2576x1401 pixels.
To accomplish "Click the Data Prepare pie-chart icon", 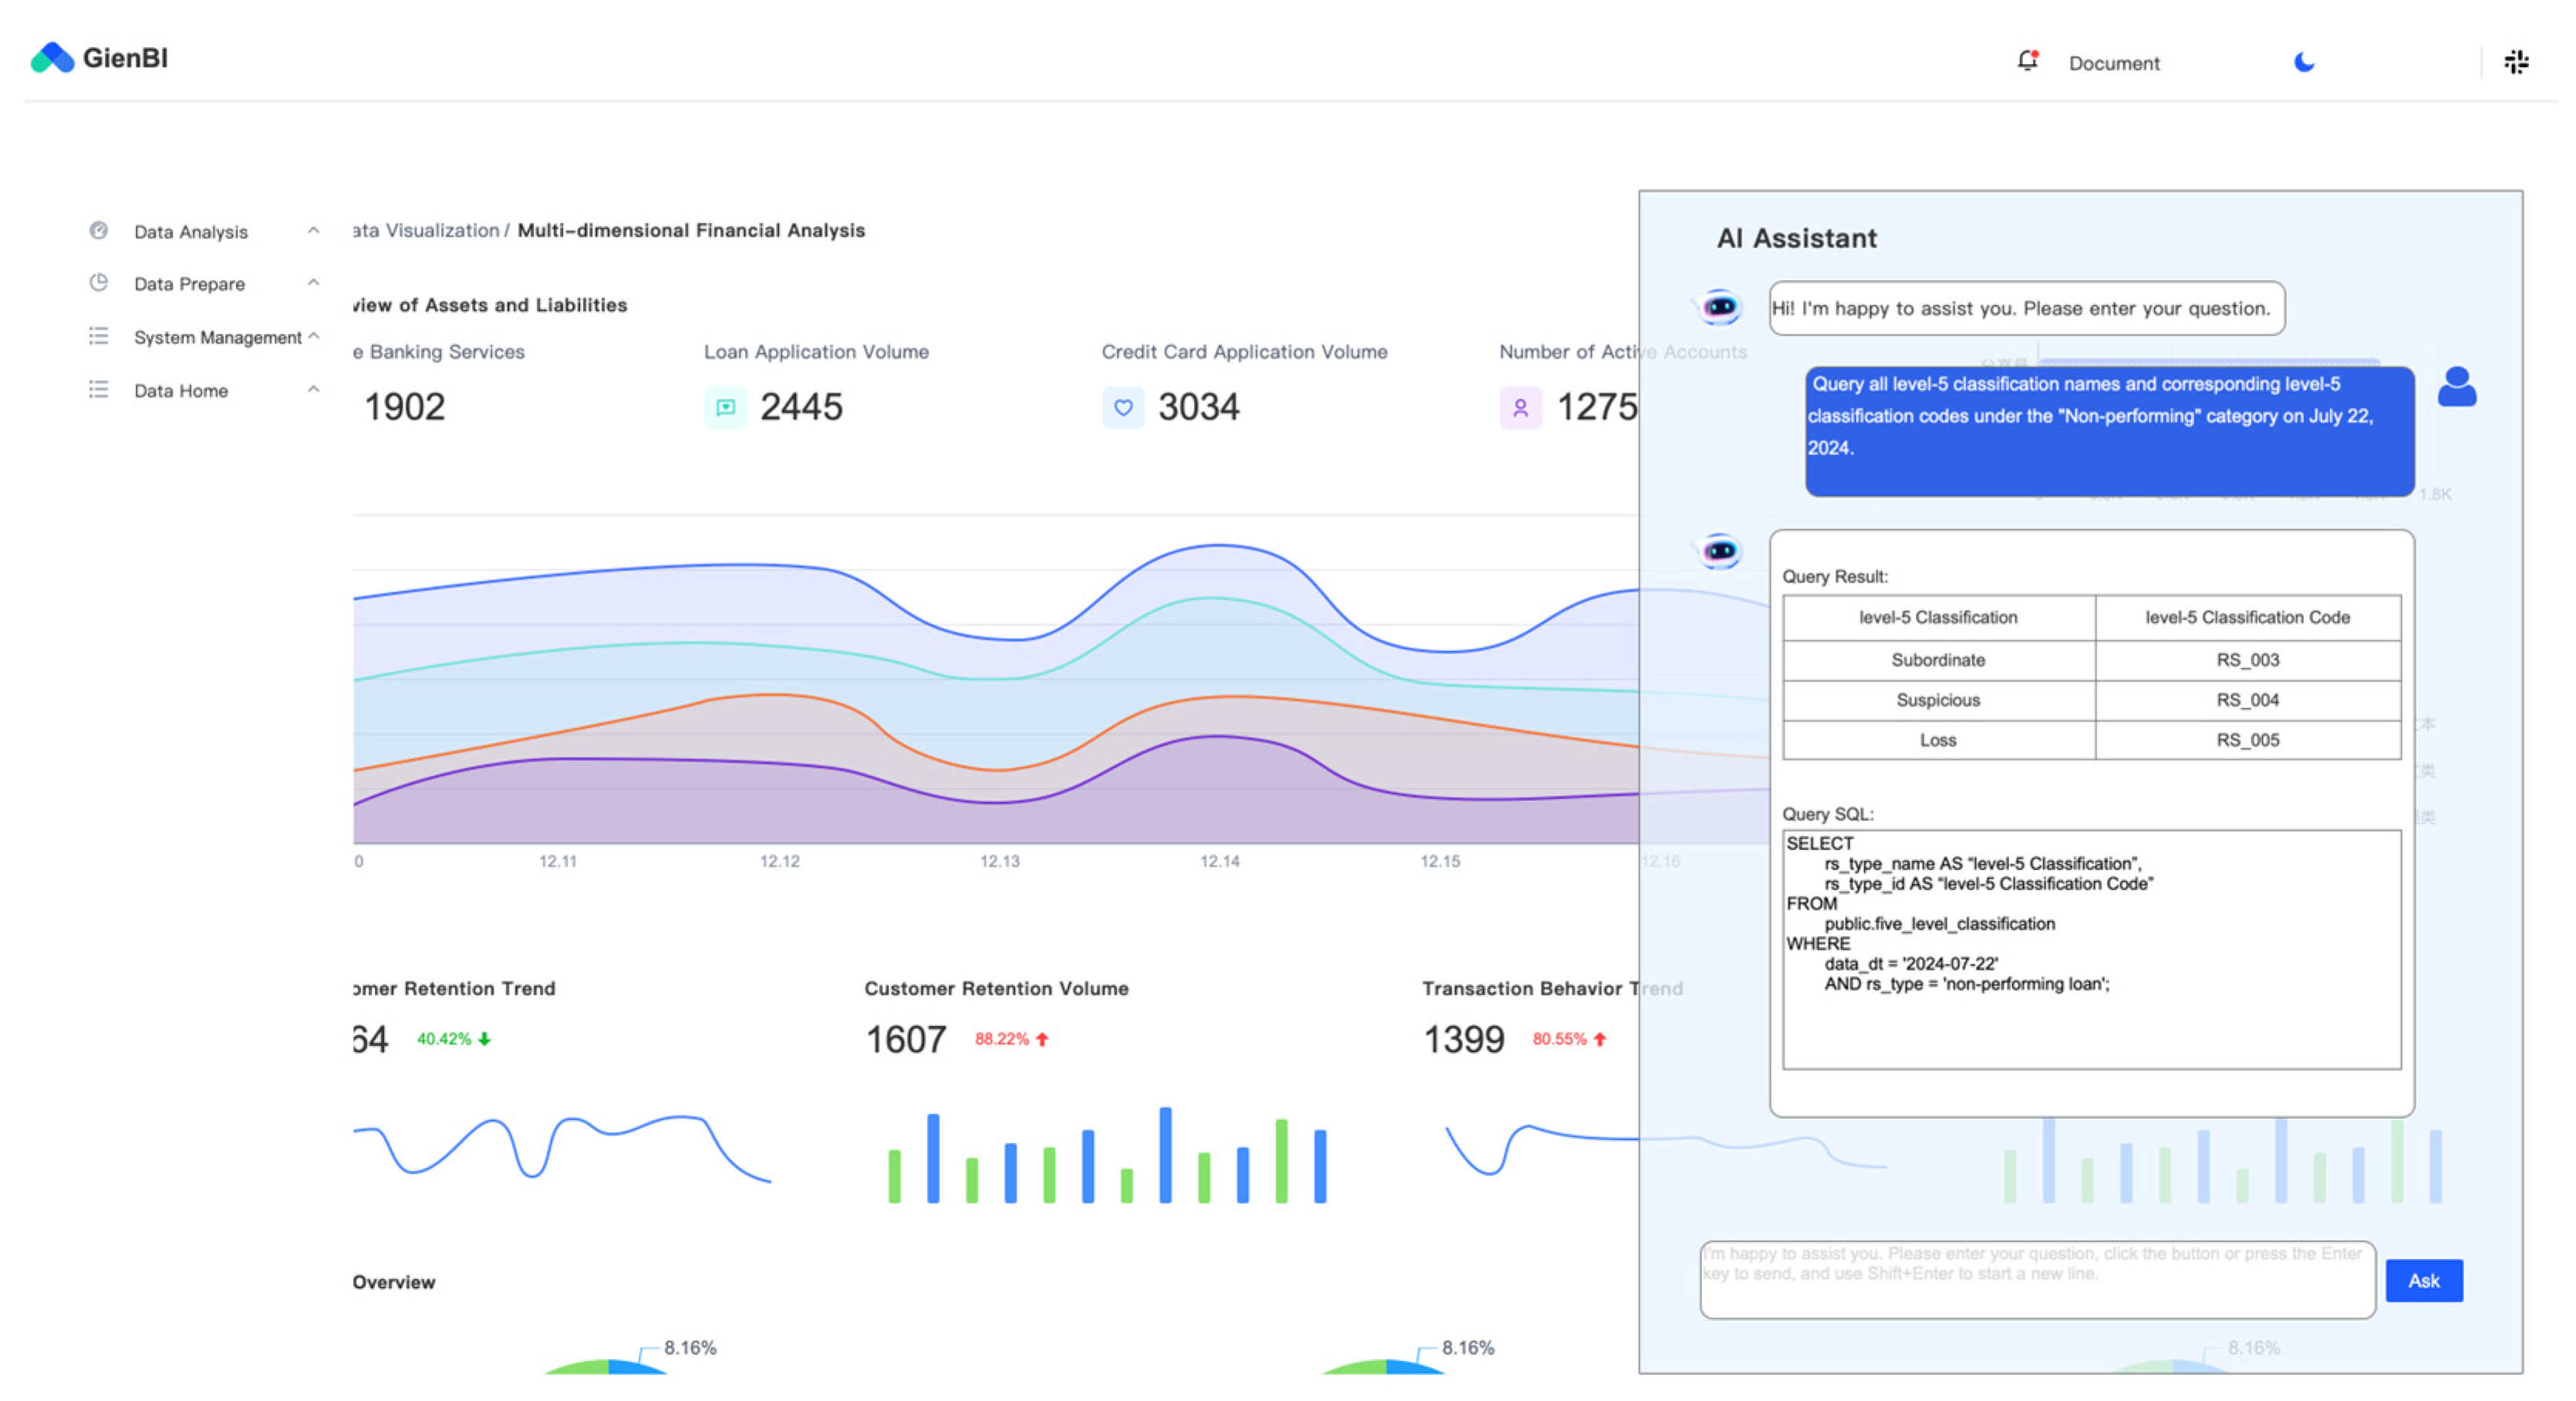I will [x=98, y=283].
